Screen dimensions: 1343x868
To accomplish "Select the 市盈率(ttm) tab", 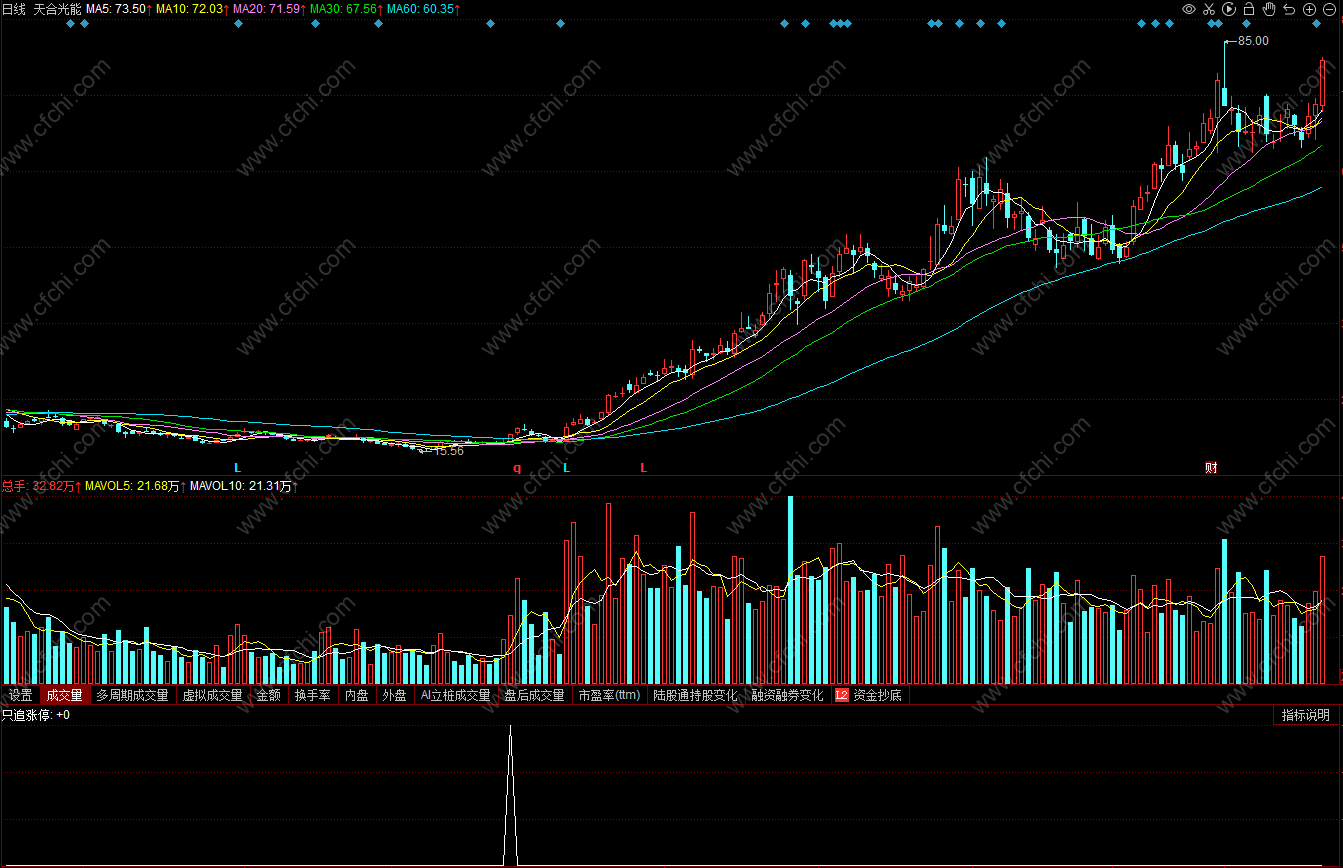I will [x=609, y=695].
